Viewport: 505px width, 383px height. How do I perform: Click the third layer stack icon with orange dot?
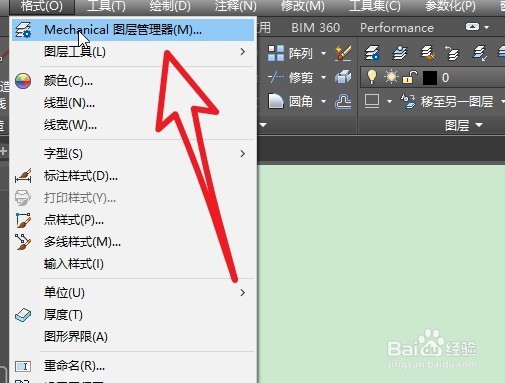427,53
